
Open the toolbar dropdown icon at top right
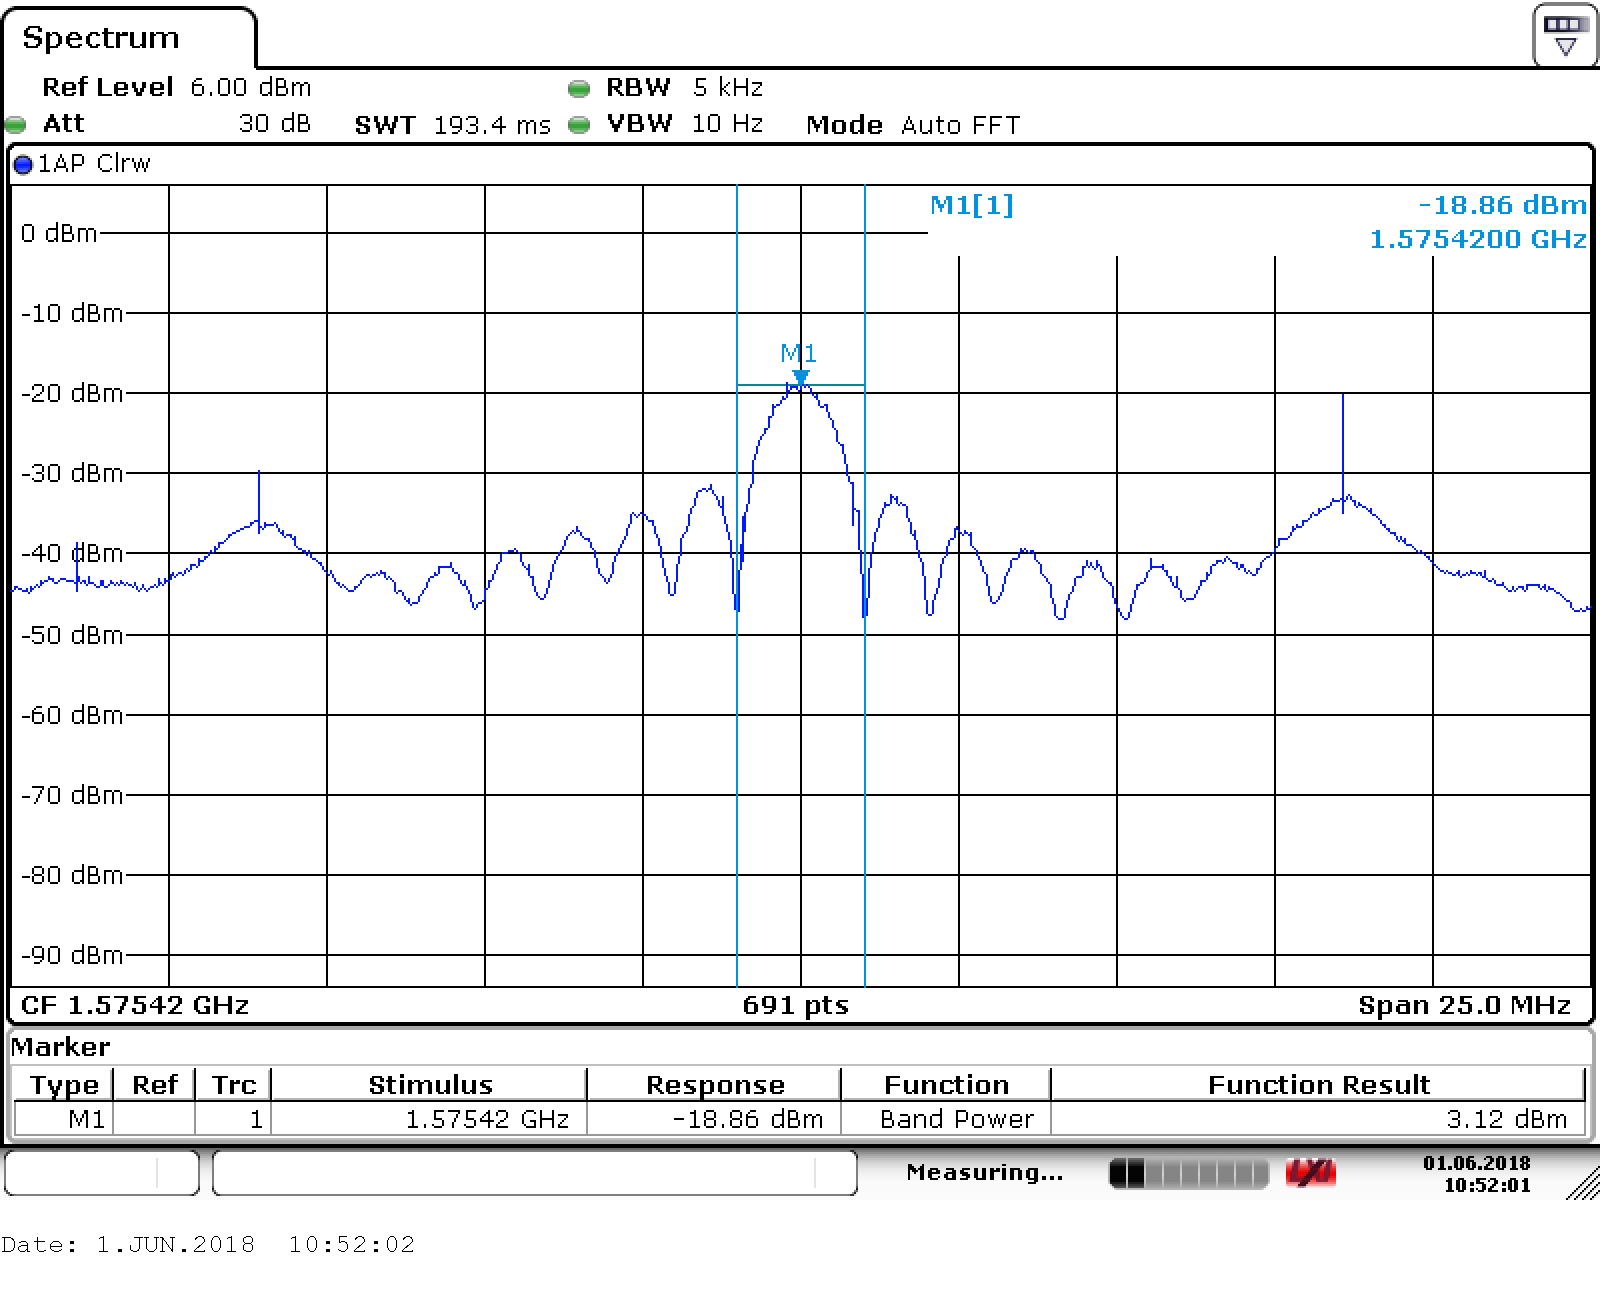pos(1565,36)
